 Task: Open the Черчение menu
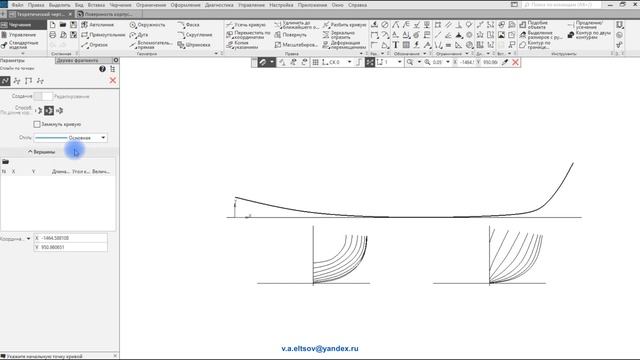coord(120,5)
